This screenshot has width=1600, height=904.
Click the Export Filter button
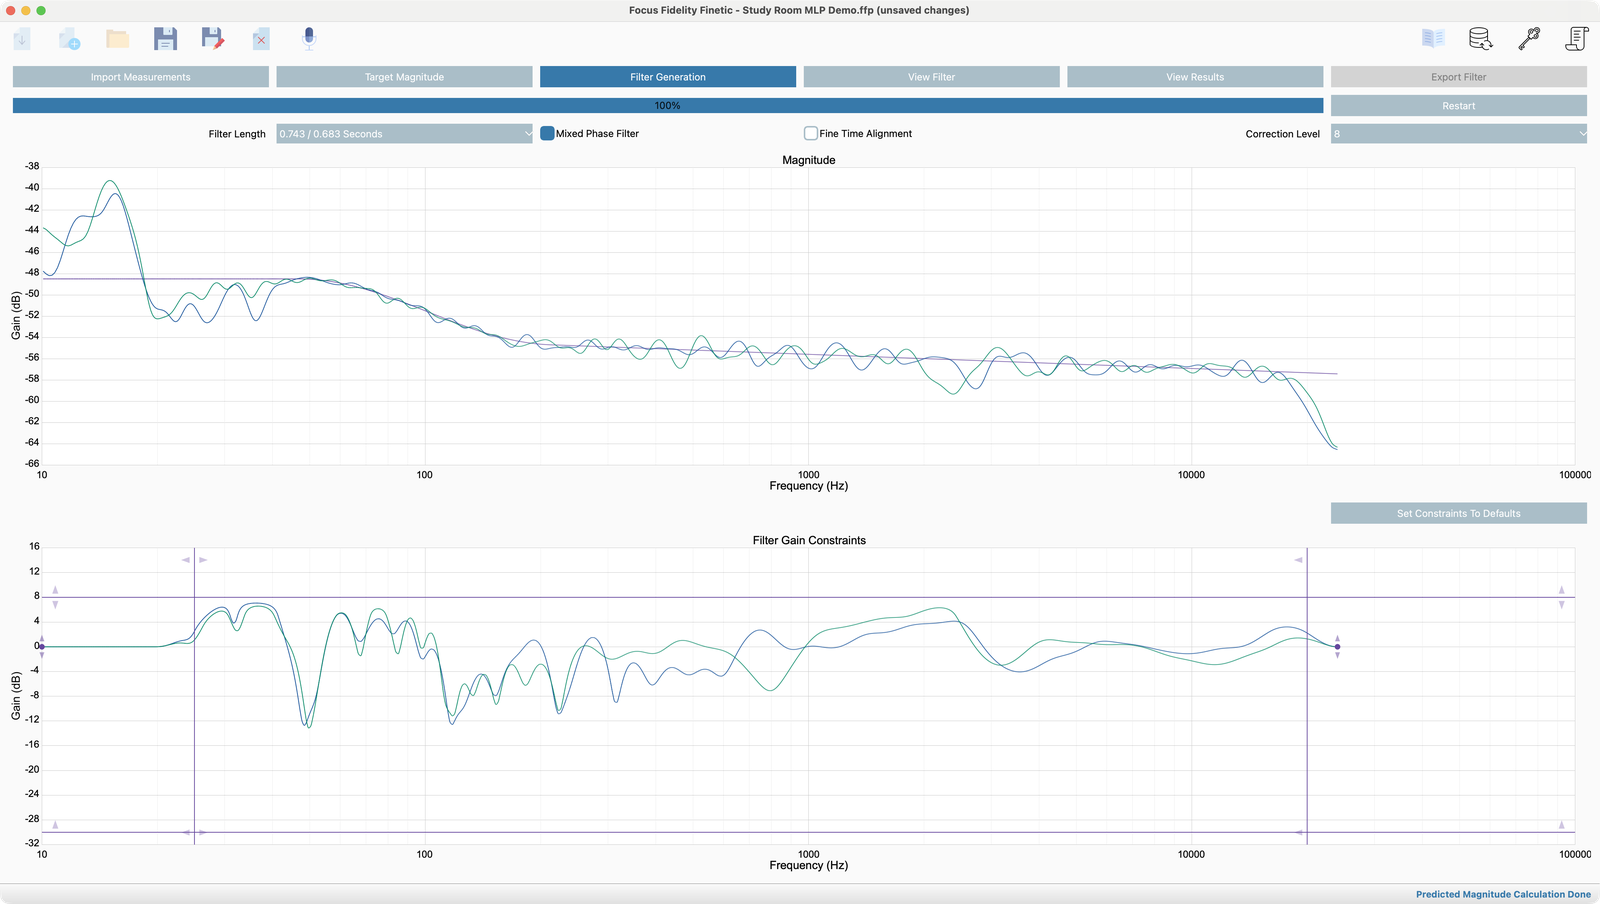(1459, 77)
